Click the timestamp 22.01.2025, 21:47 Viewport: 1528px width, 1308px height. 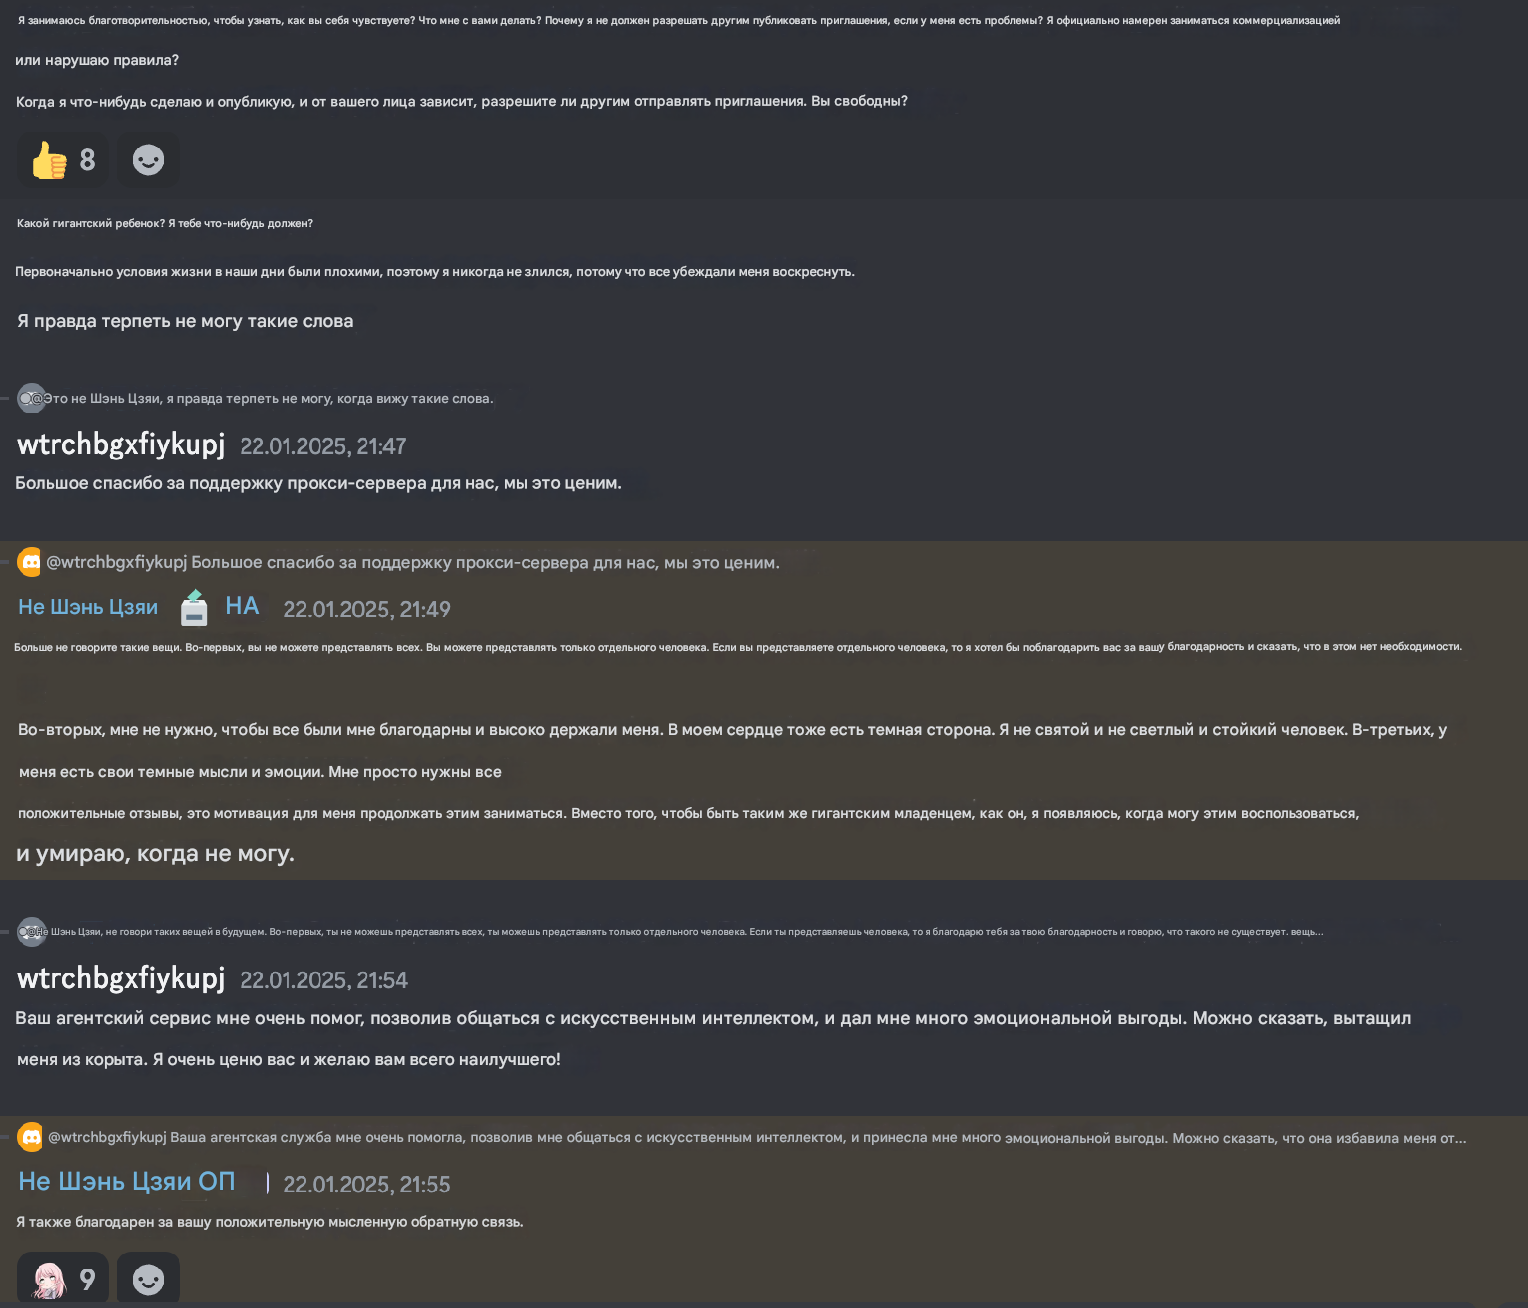(323, 446)
